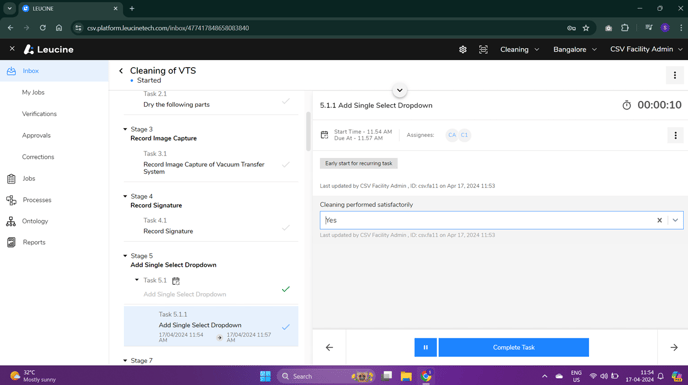Open the Jobs clipboard icon in sidebar
The image size is (688, 385).
click(11, 179)
